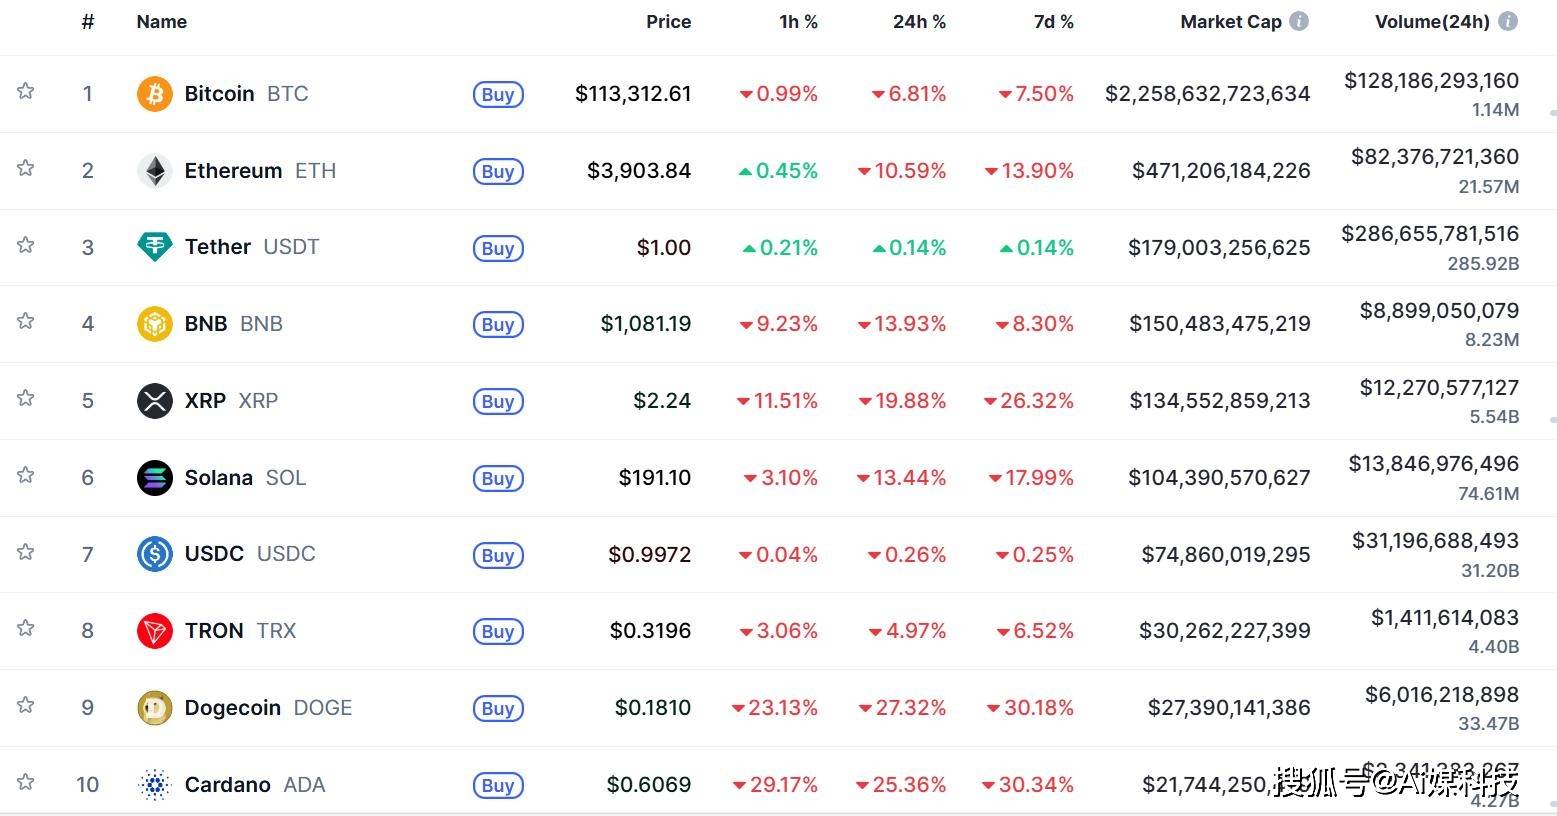The image size is (1557, 816).
Task: Sort by 24h % column header
Action: pos(919,21)
